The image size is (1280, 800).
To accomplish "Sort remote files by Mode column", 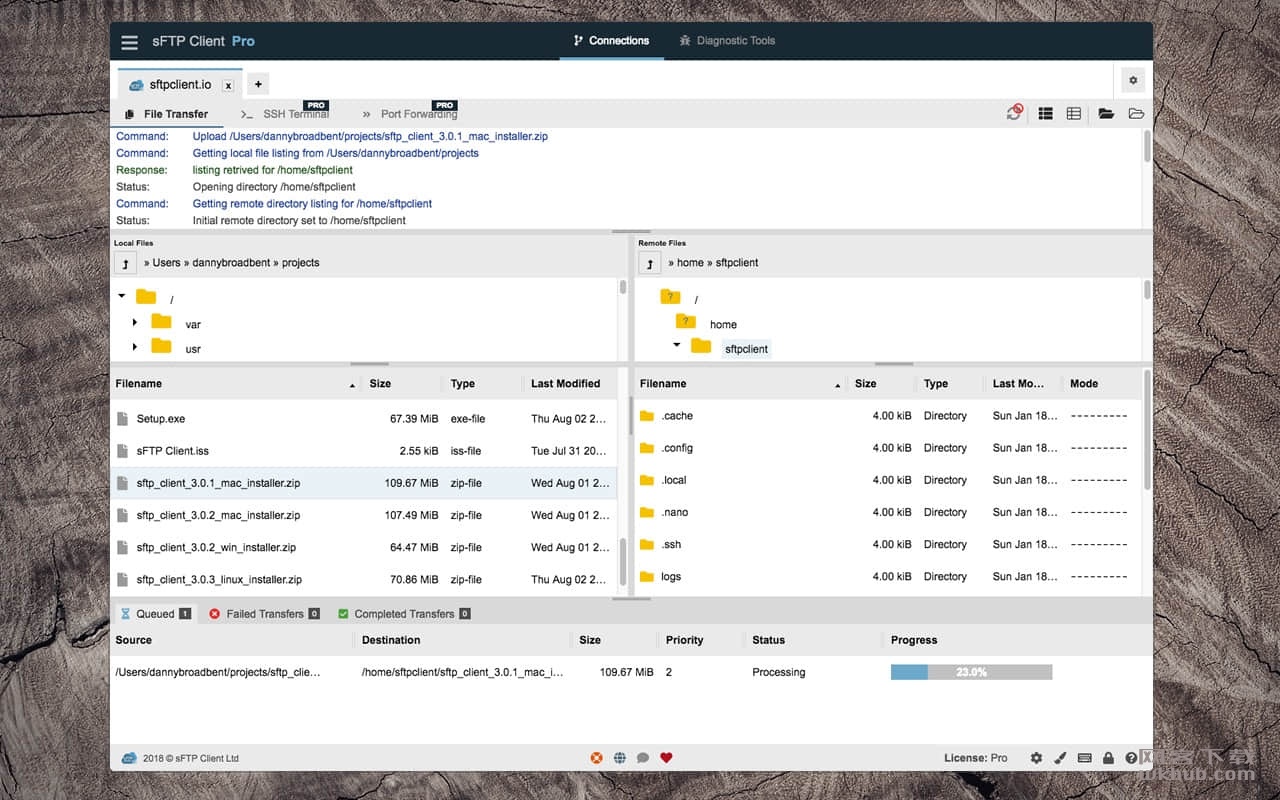I will (1084, 384).
